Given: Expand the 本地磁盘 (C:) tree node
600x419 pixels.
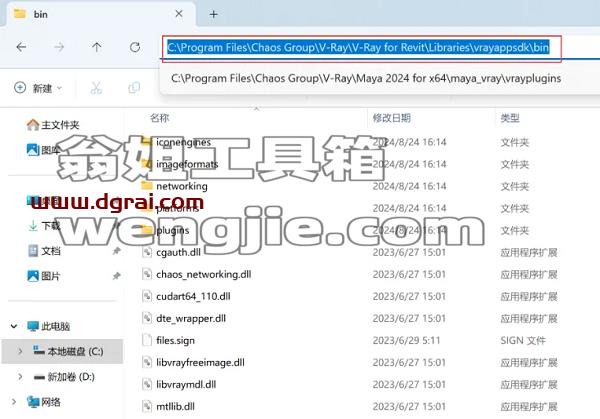Looking at the screenshot, I should (20, 351).
